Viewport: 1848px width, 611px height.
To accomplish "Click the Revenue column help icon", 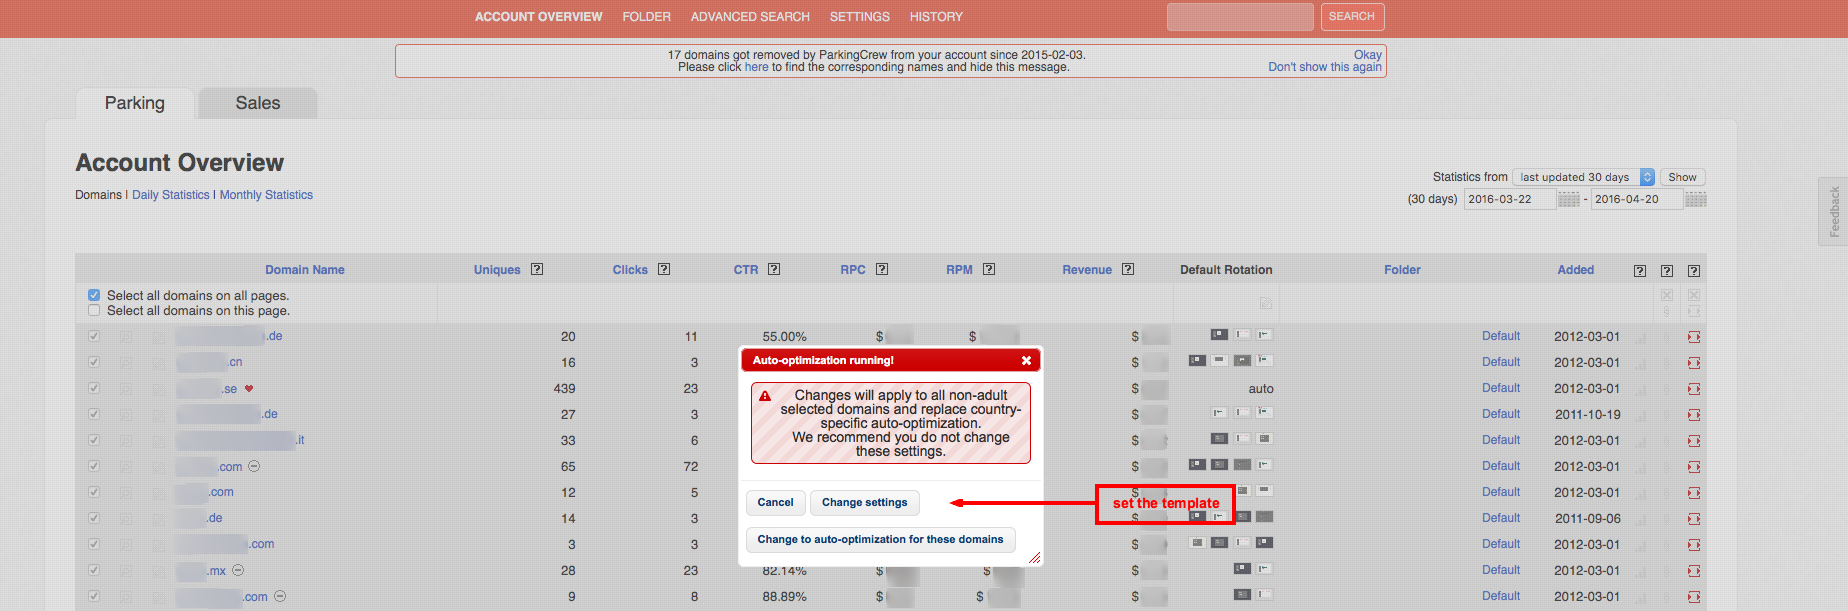I will point(1128,269).
